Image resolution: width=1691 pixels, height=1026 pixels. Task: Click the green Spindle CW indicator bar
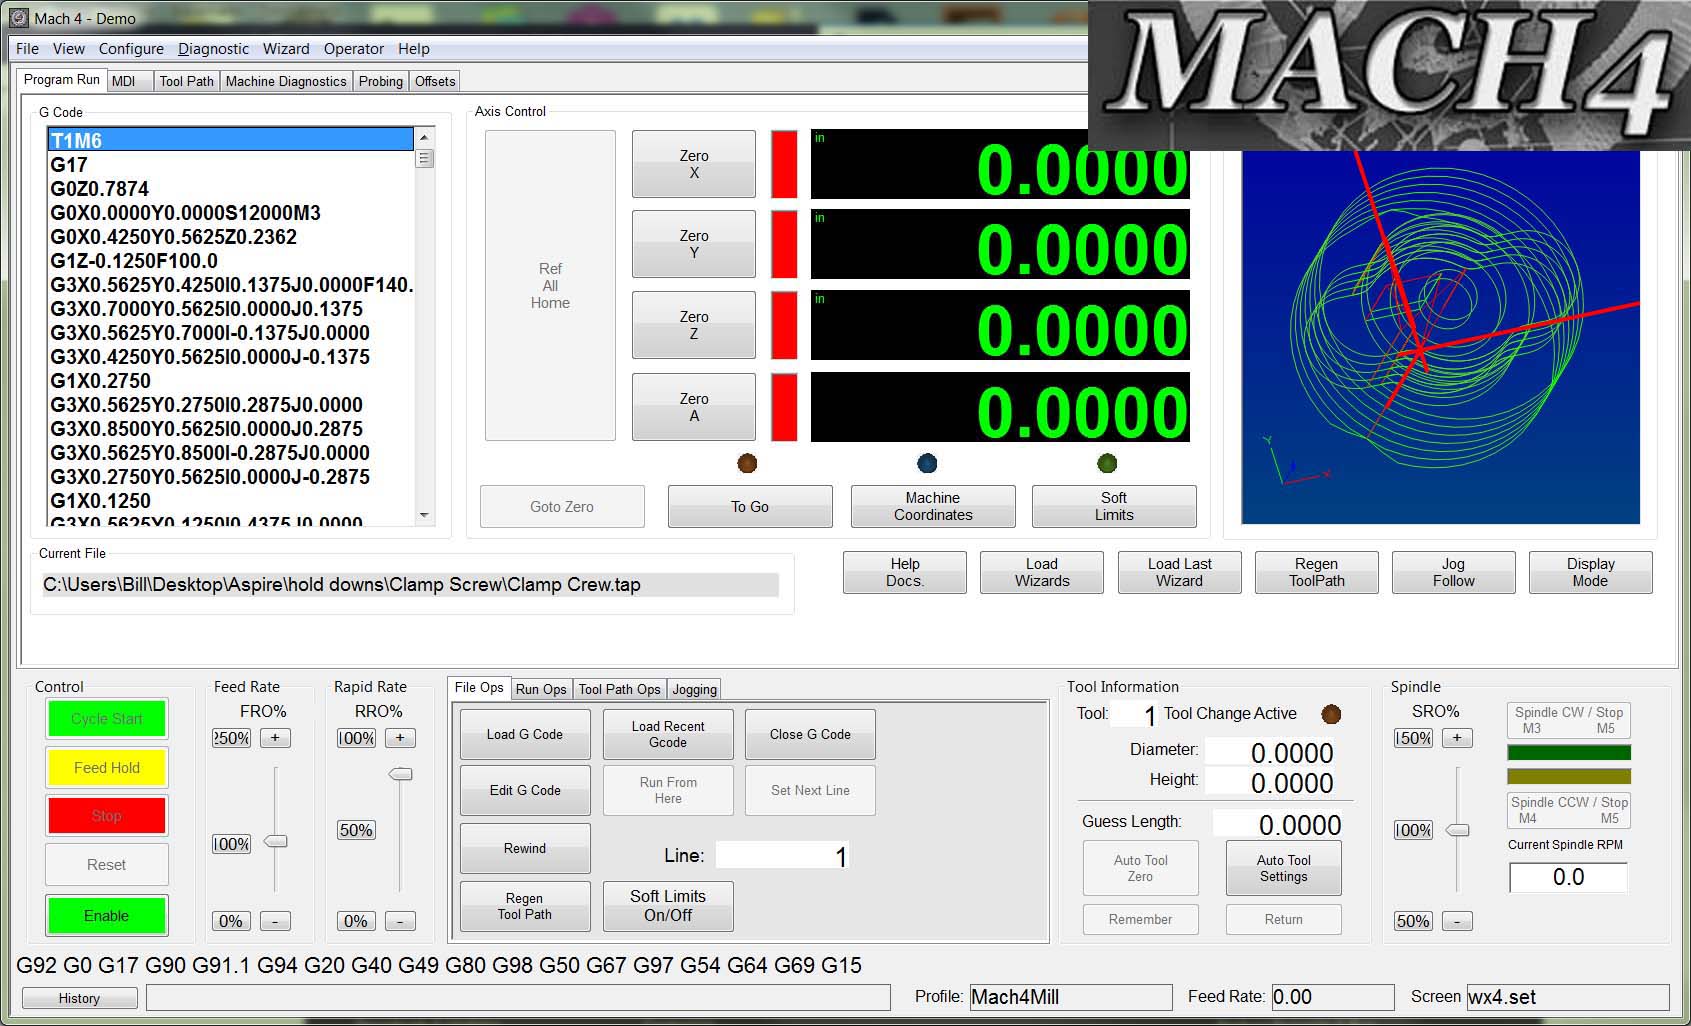(1568, 752)
